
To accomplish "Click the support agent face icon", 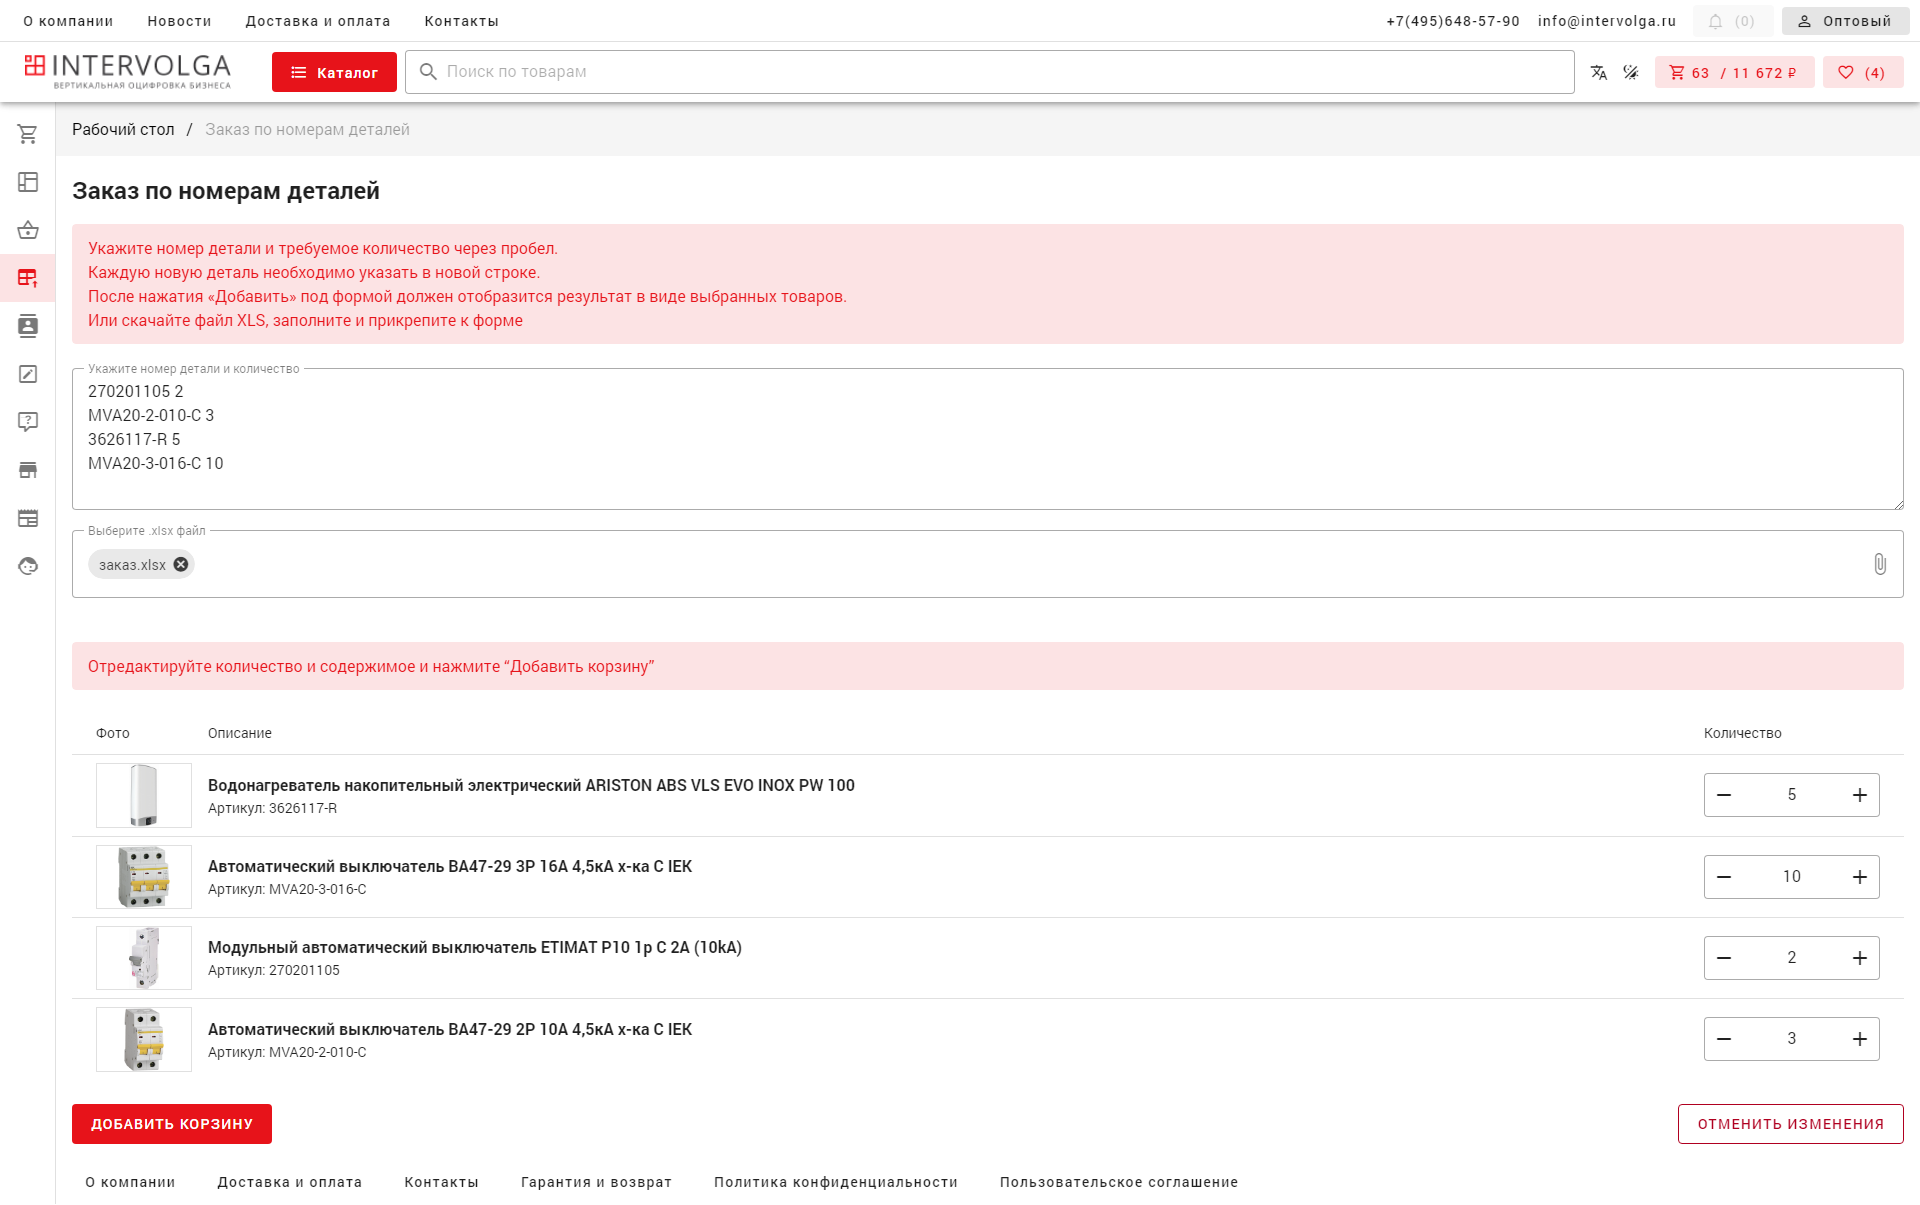I will pyautogui.click(x=28, y=566).
